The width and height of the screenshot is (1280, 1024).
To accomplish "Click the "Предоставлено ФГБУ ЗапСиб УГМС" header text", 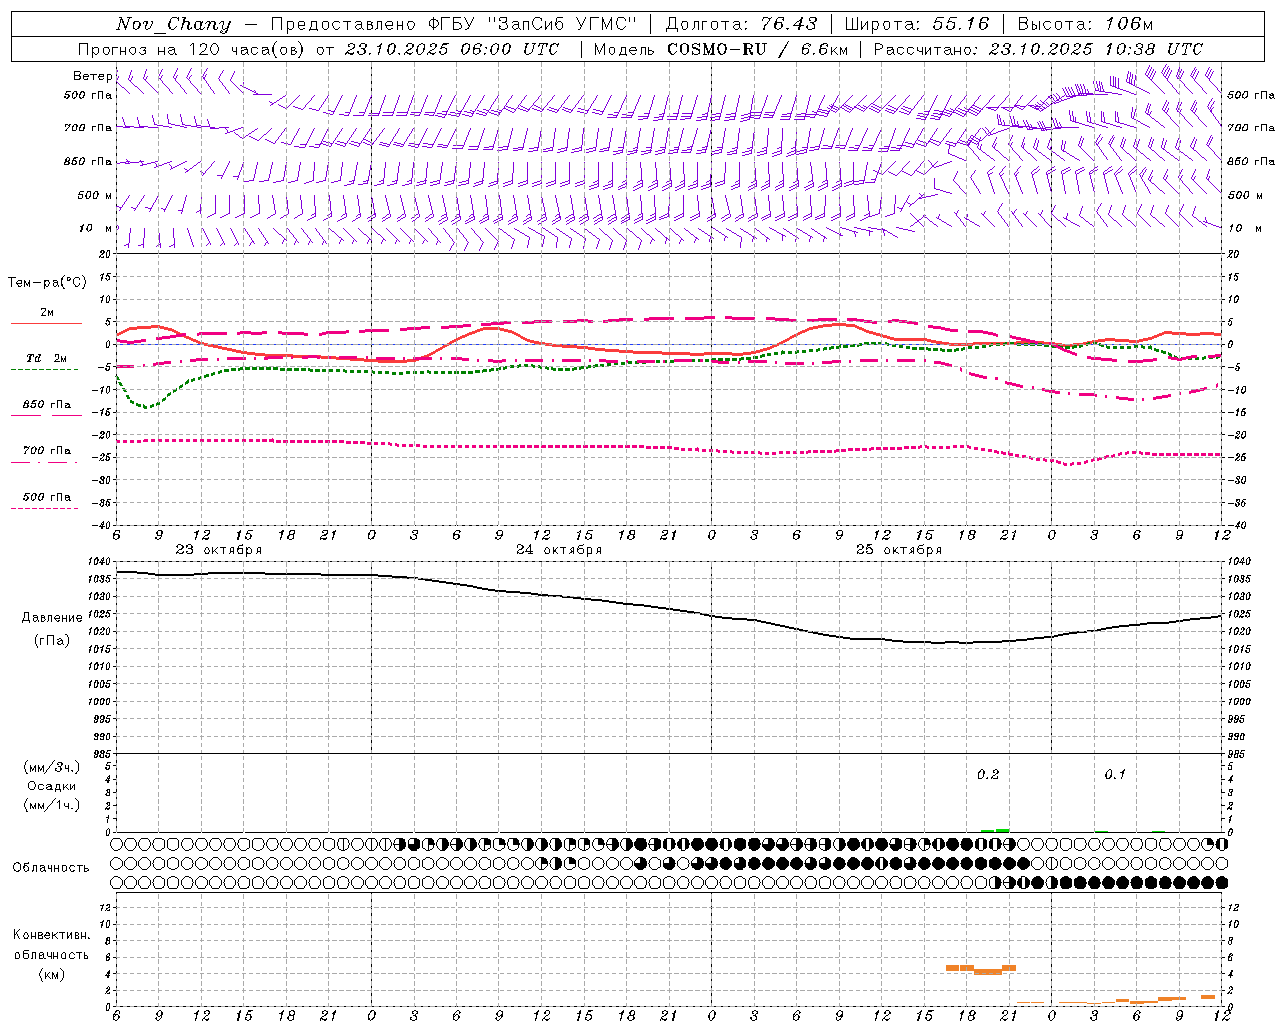I will (453, 24).
